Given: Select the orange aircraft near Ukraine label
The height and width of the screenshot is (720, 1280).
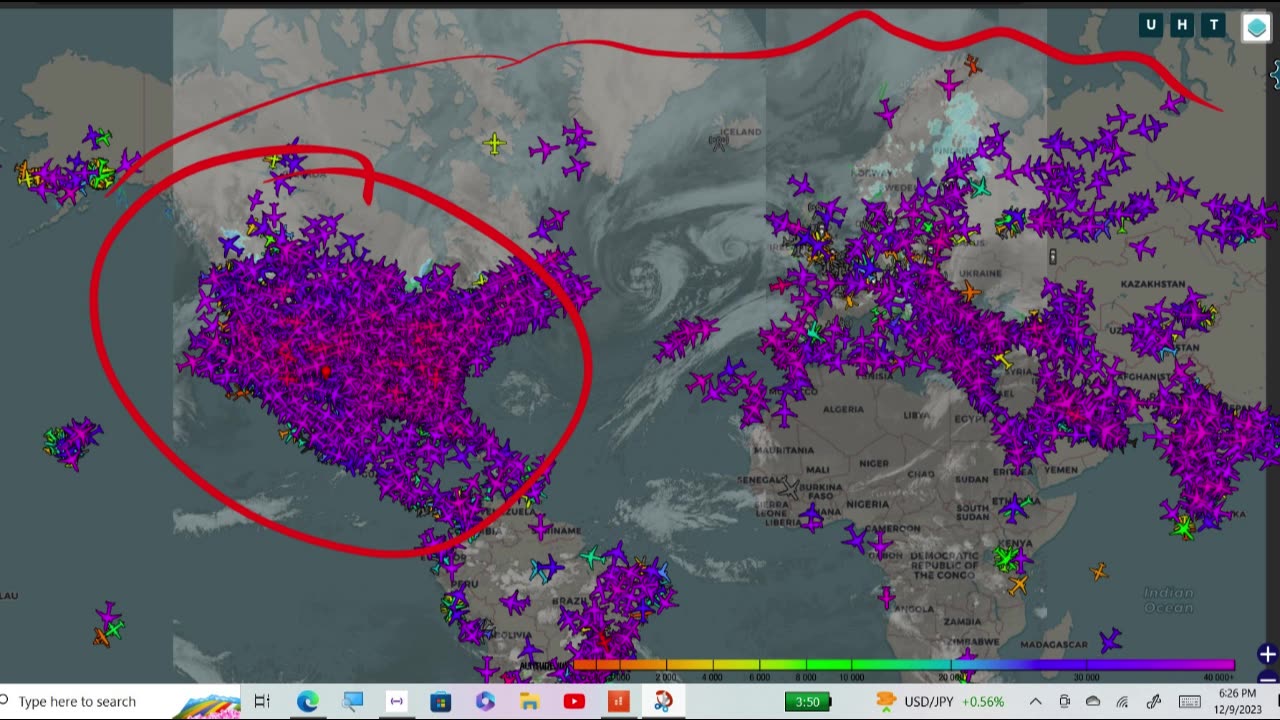Looking at the screenshot, I should (969, 292).
